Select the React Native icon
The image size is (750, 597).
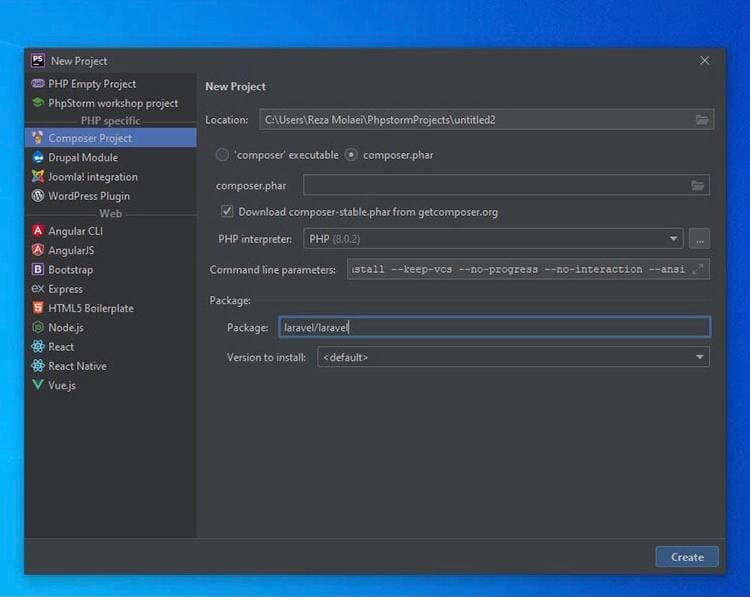[x=38, y=365]
